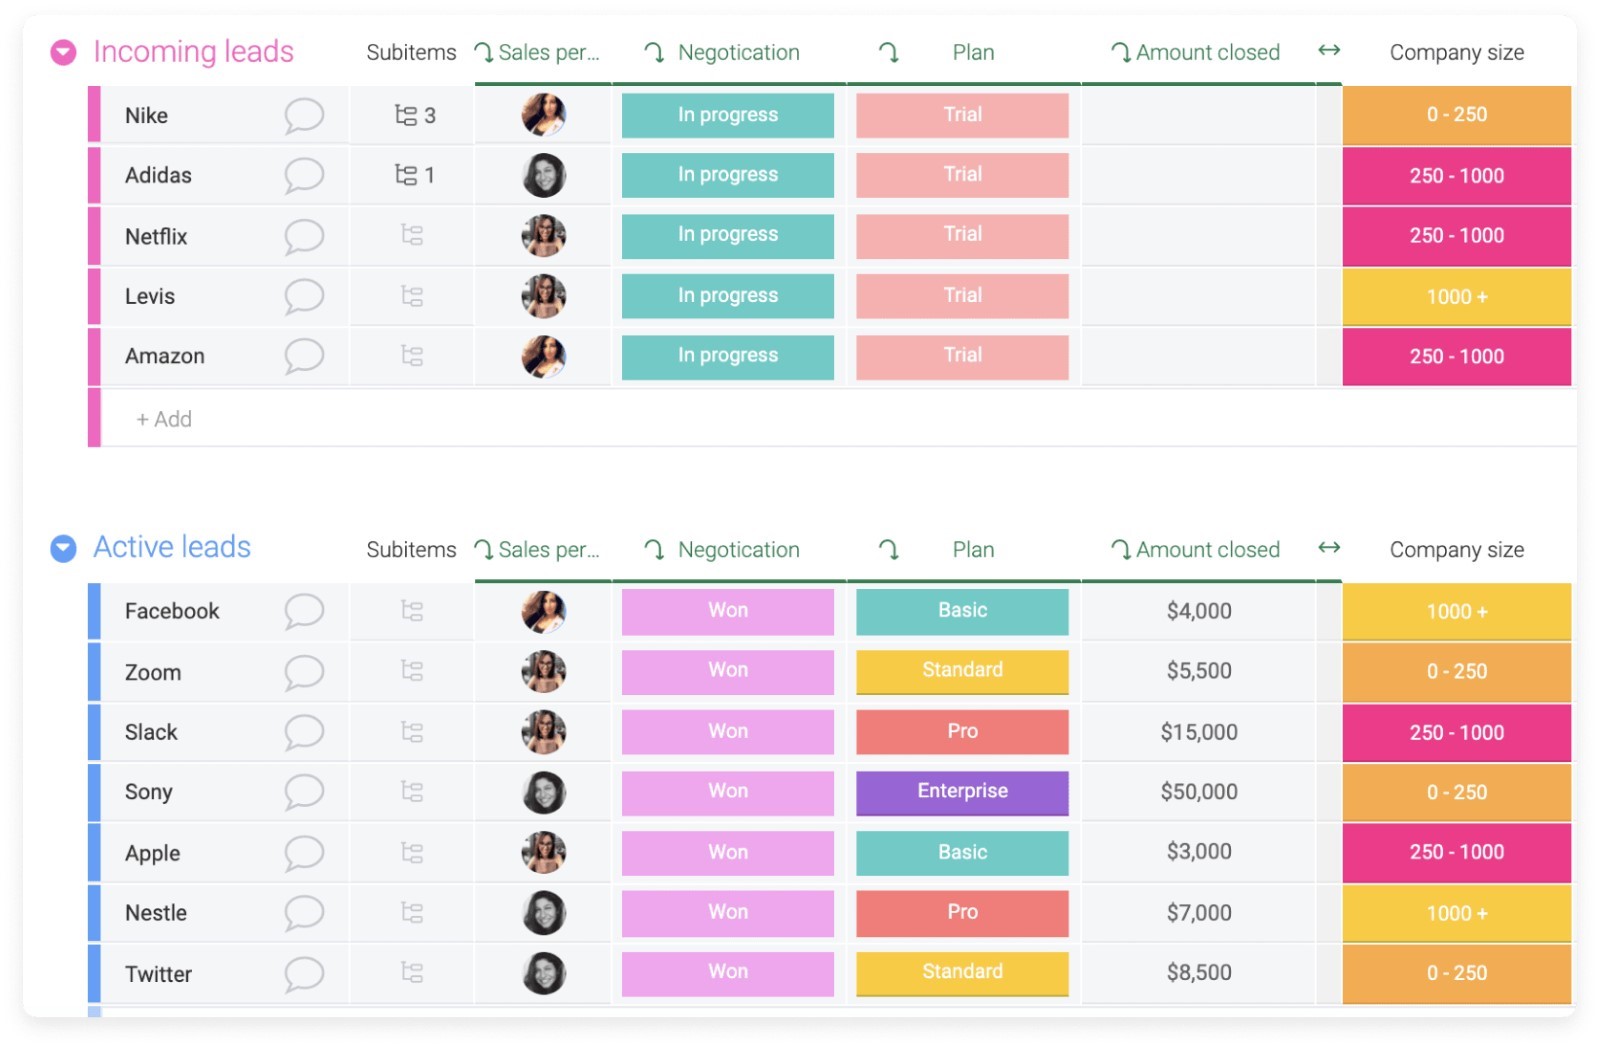Open Nike's In progress negotiation status
Viewport: 1600px width, 1048px height.
point(728,115)
